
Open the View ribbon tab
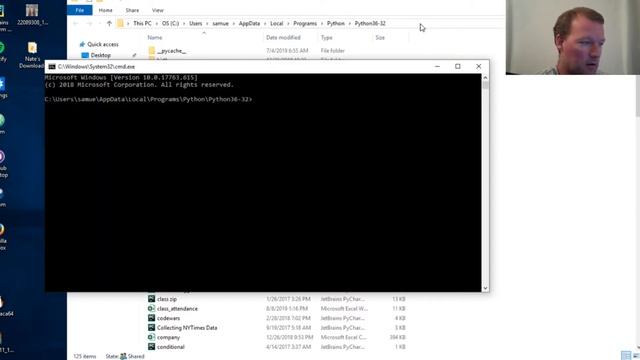click(158, 10)
